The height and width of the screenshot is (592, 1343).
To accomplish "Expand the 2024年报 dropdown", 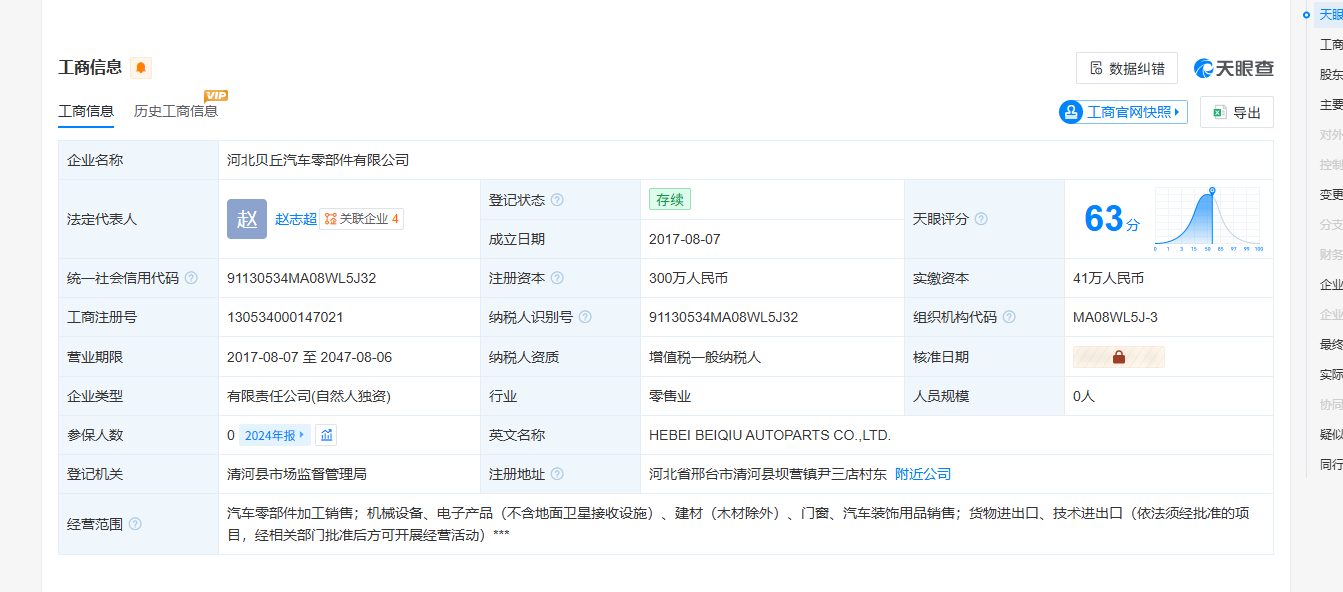I will click(x=275, y=435).
